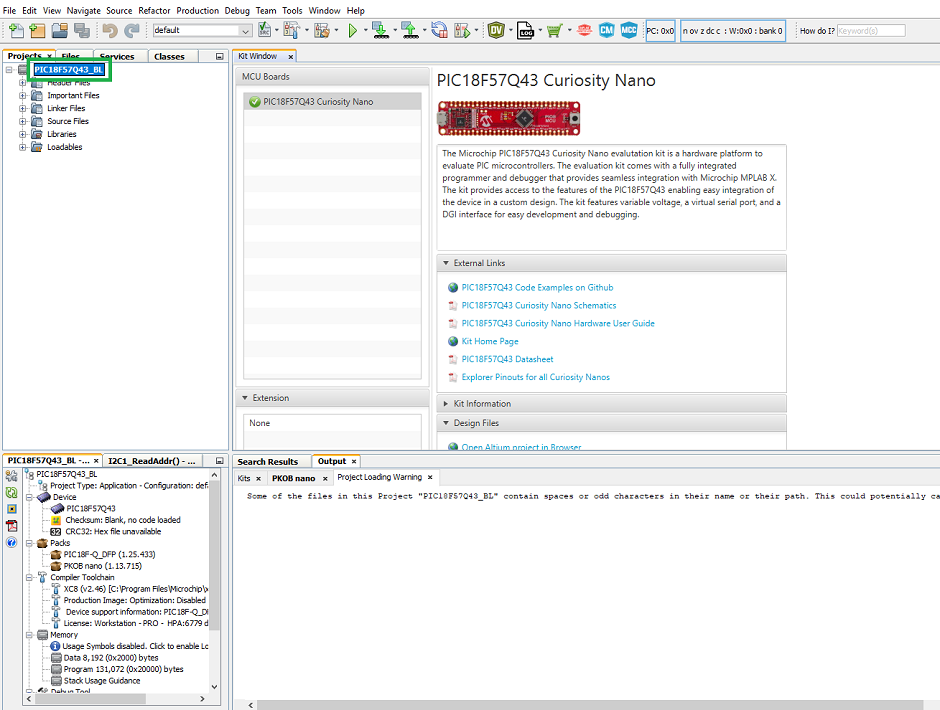Expand the Source Files tree node
This screenshot has width=940, height=710.
point(23,121)
